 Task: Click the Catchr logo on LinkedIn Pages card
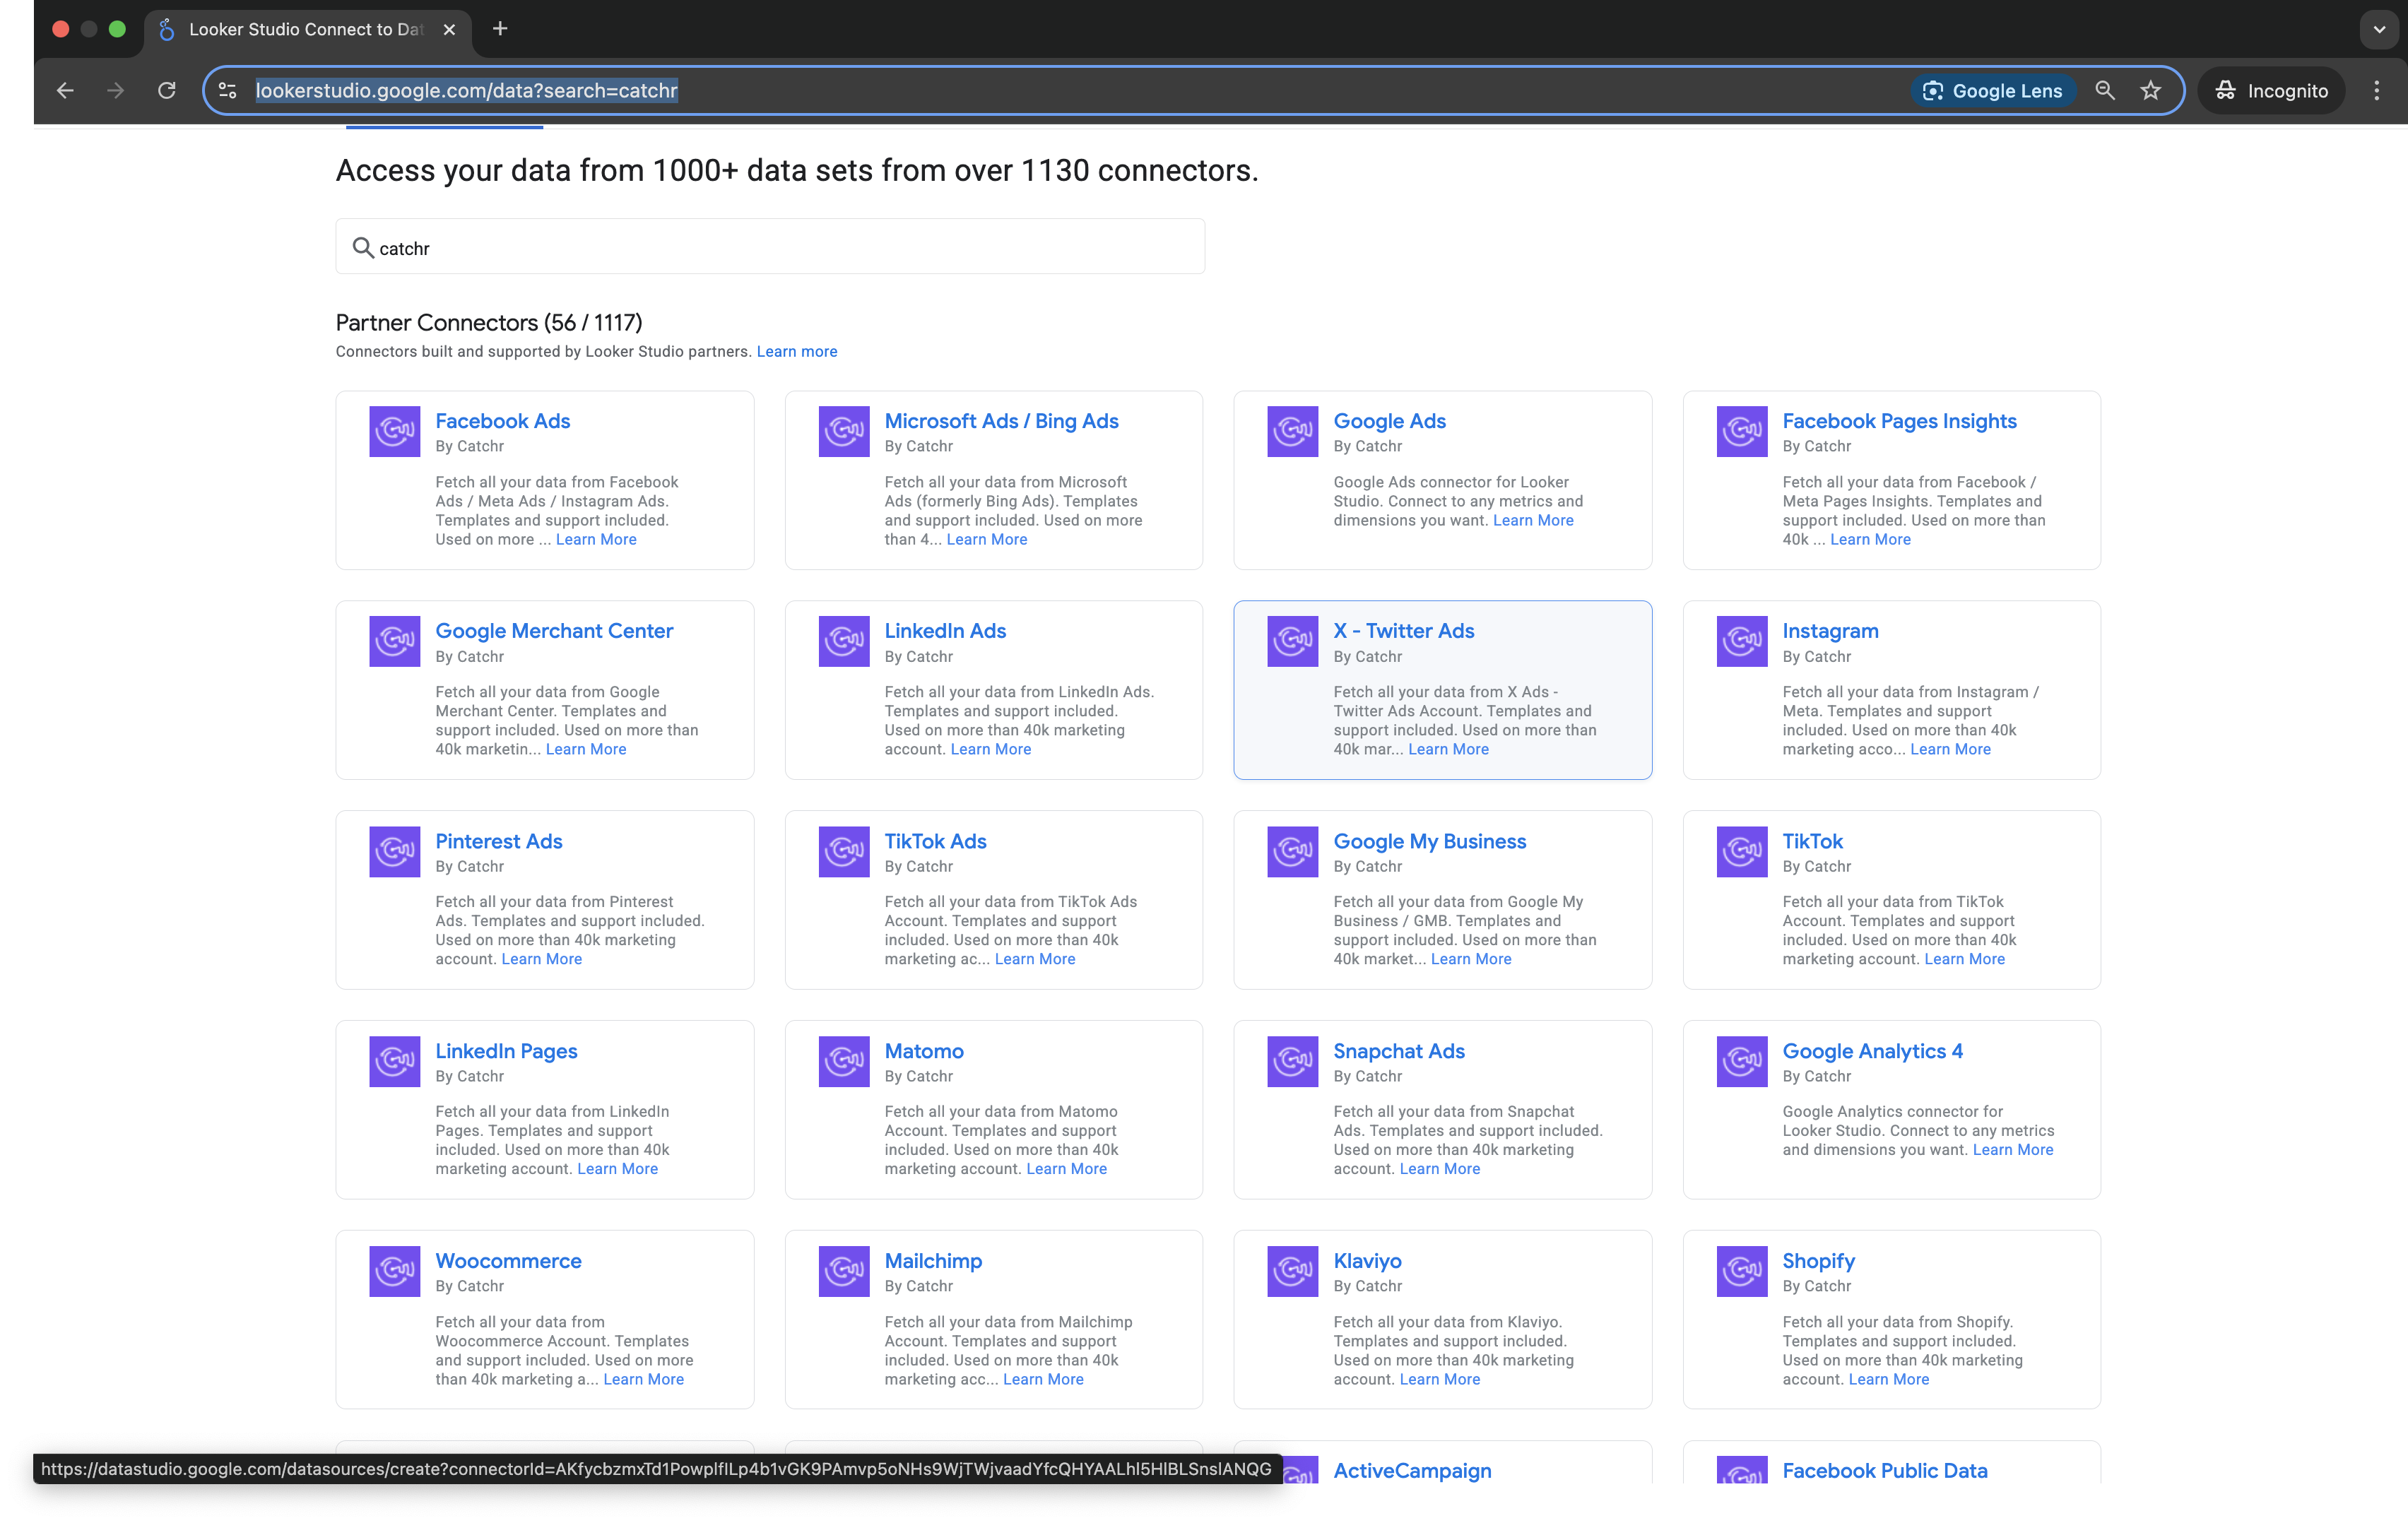coord(394,1061)
